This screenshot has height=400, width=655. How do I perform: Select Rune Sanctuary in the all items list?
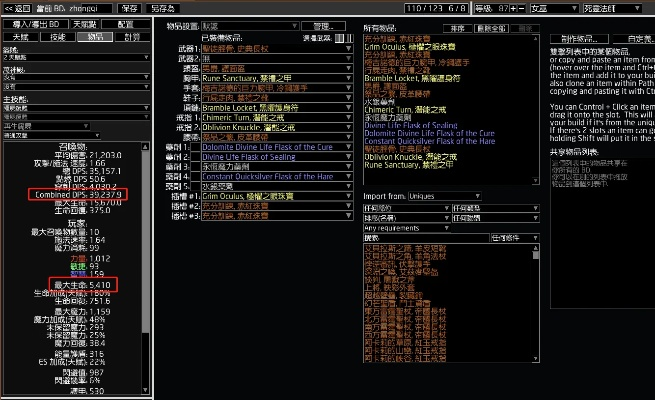[409, 165]
